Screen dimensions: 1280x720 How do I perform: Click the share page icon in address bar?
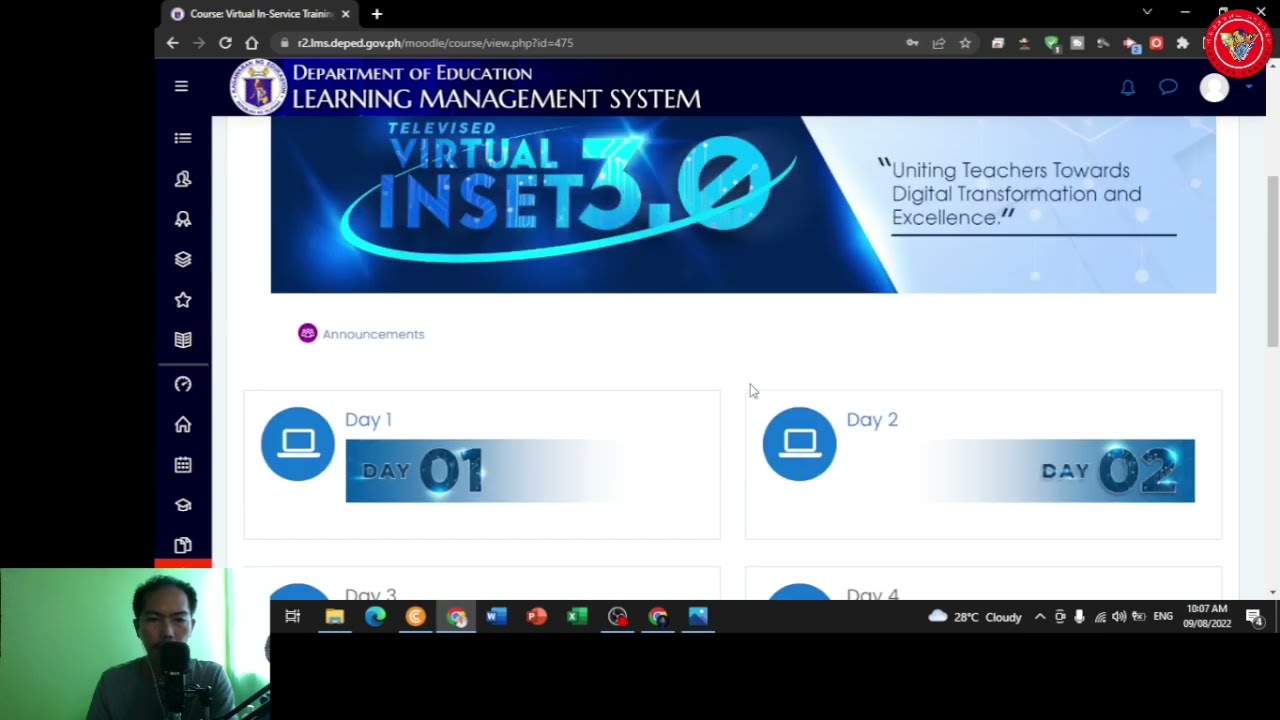(x=939, y=43)
